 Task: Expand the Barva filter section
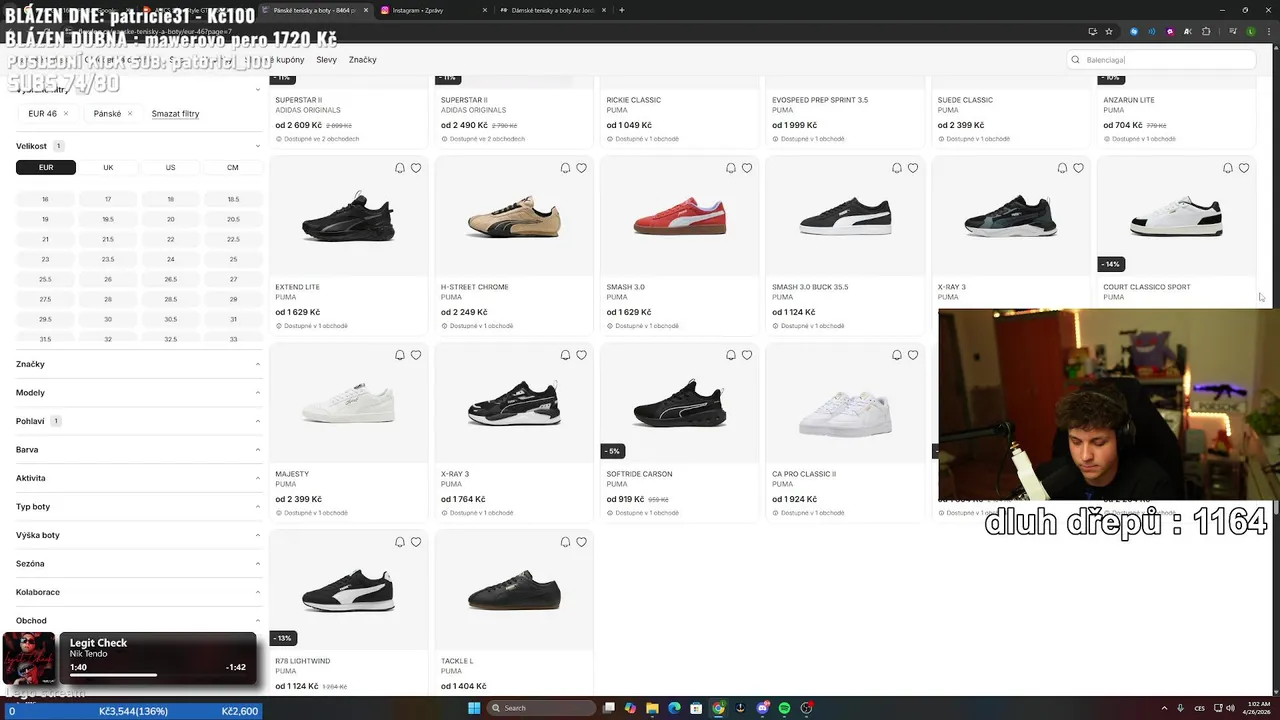(138, 450)
